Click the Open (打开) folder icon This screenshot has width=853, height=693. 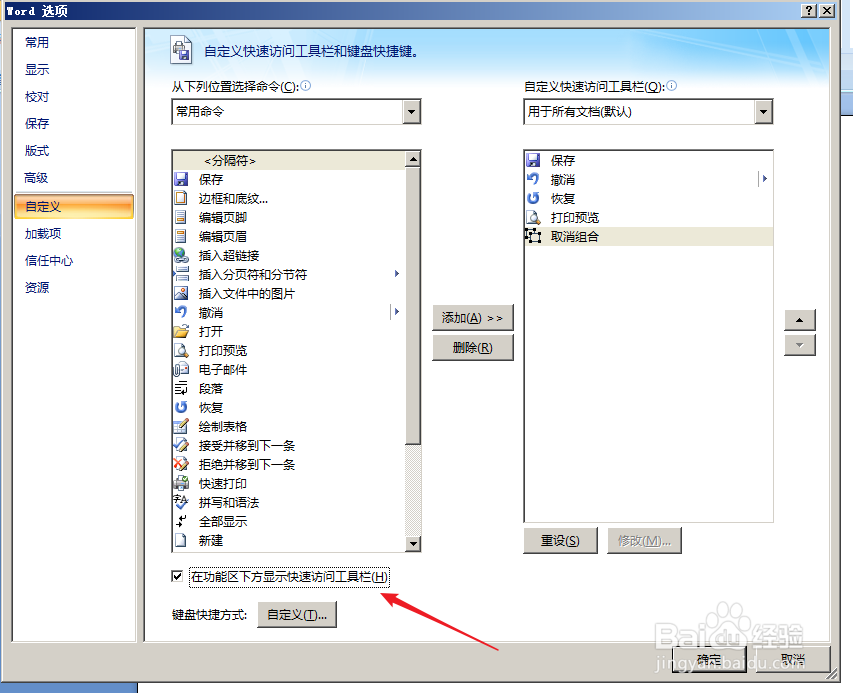(x=181, y=331)
